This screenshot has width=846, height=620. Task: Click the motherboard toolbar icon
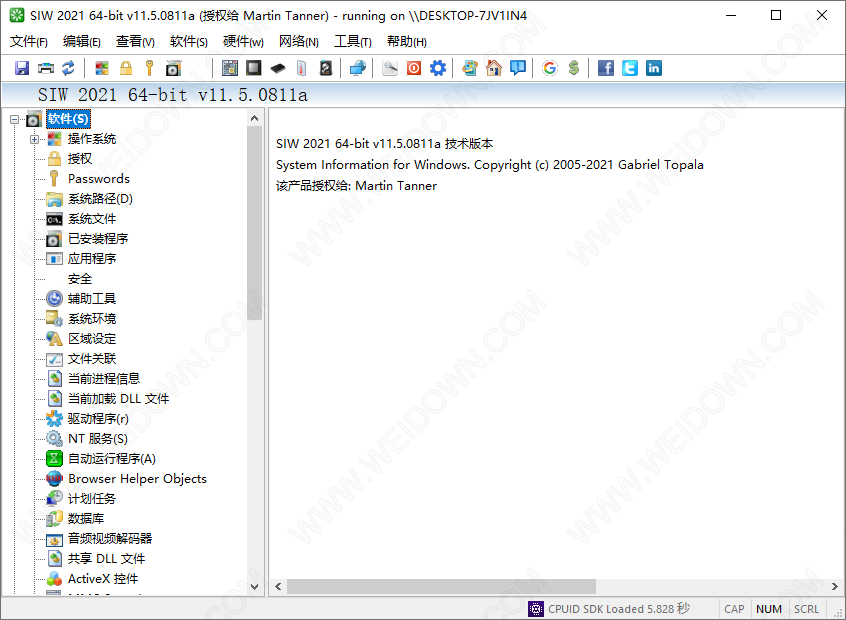[230, 68]
